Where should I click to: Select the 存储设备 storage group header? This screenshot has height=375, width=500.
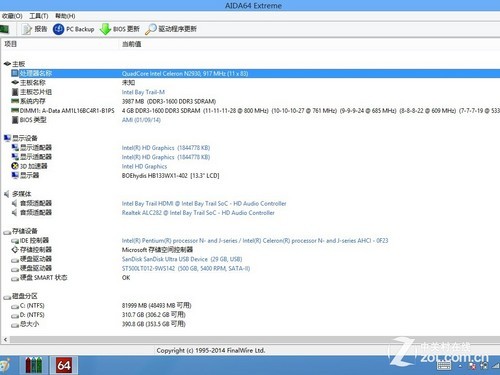tap(24, 231)
